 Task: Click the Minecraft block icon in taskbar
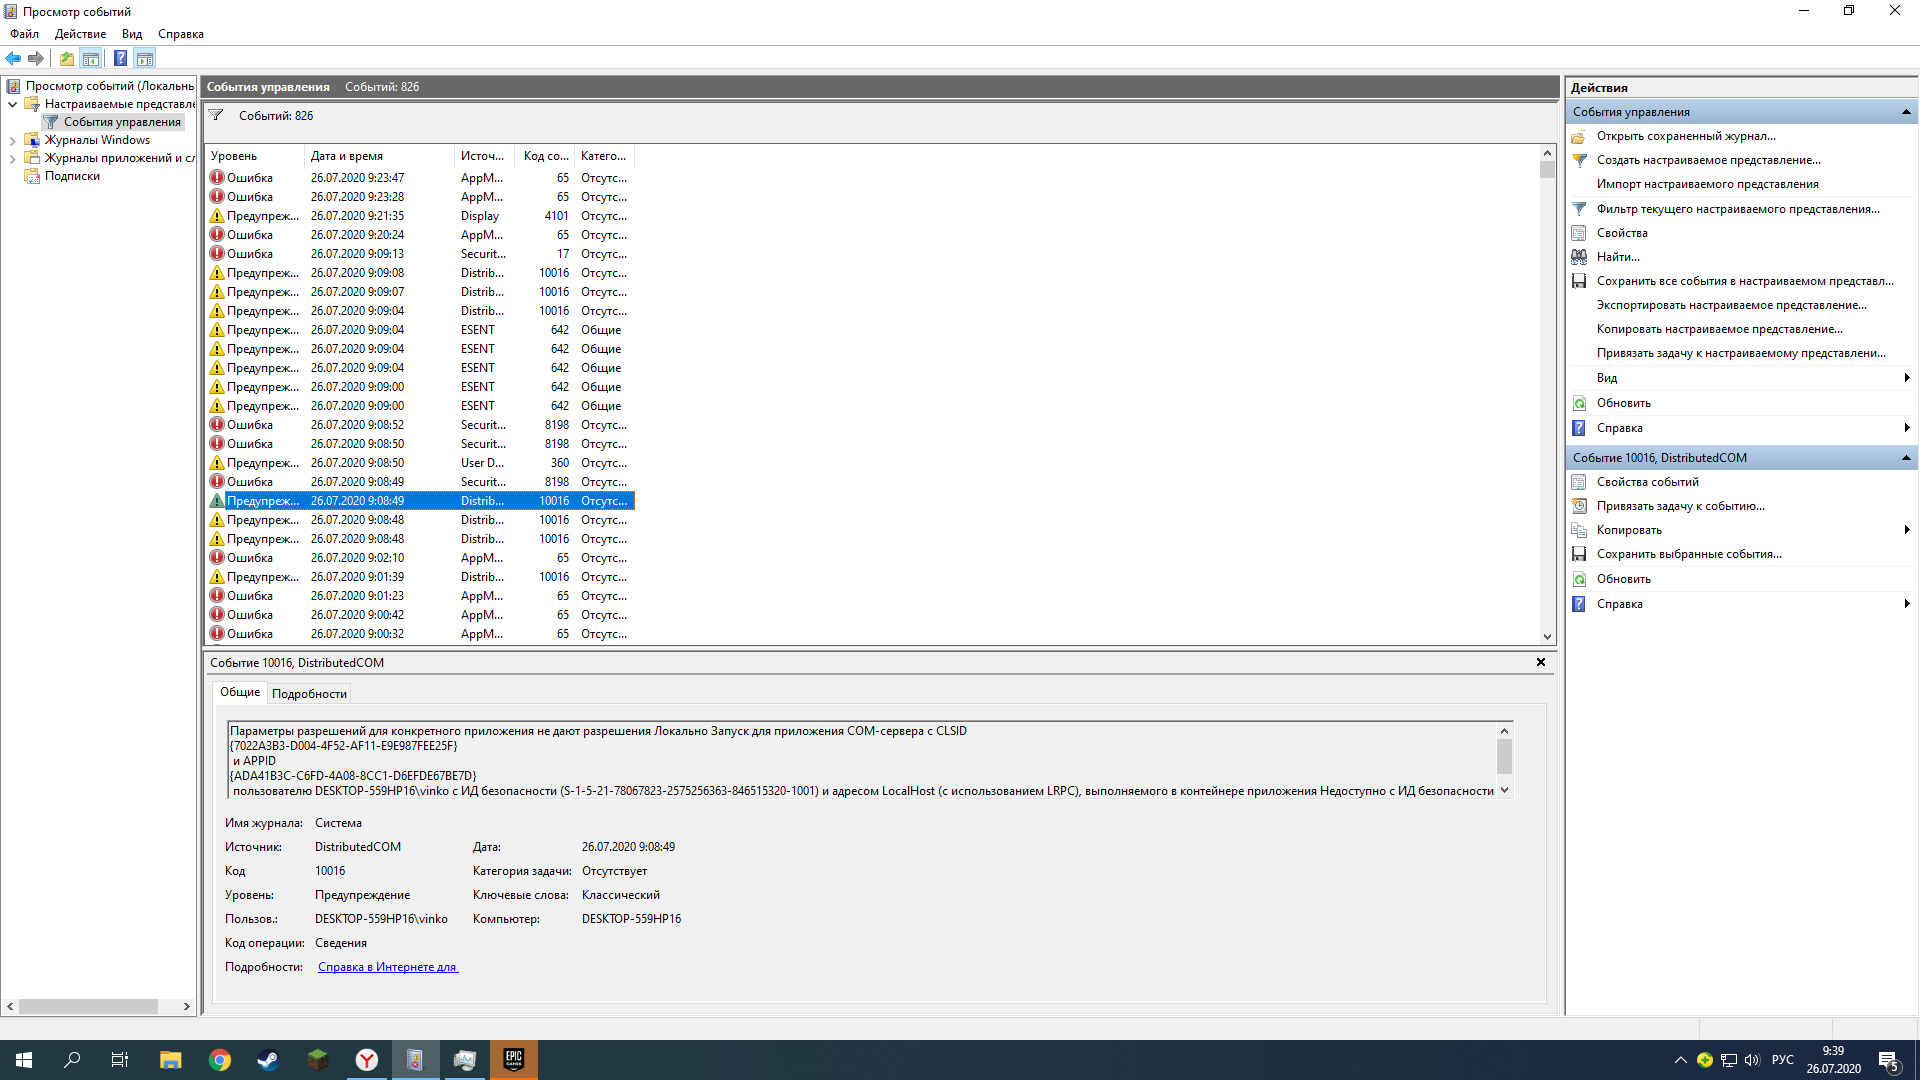[318, 1060]
